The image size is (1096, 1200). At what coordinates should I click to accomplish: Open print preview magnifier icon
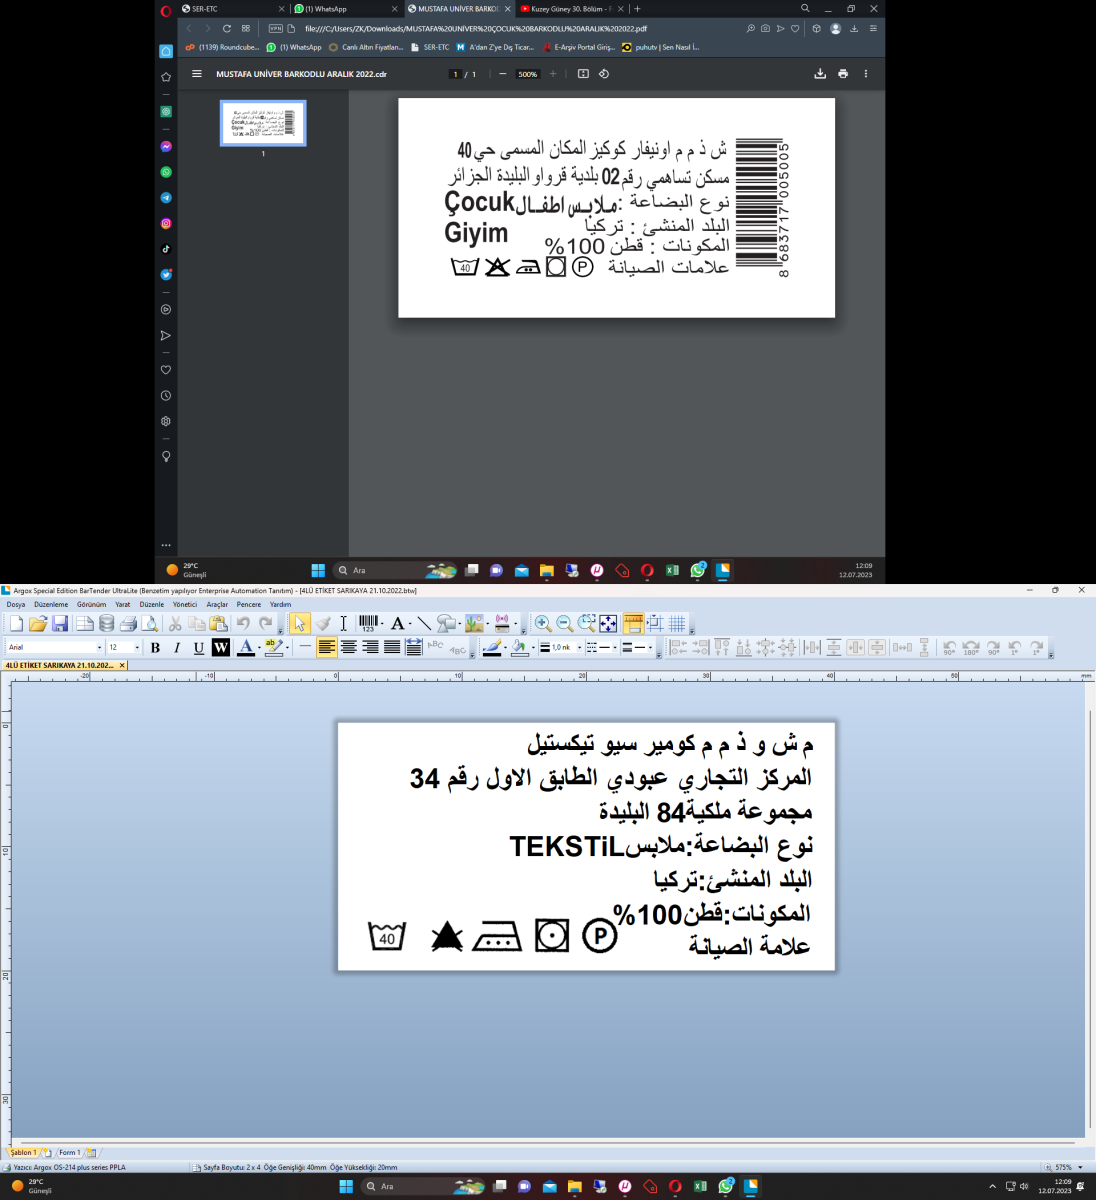[x=150, y=624]
